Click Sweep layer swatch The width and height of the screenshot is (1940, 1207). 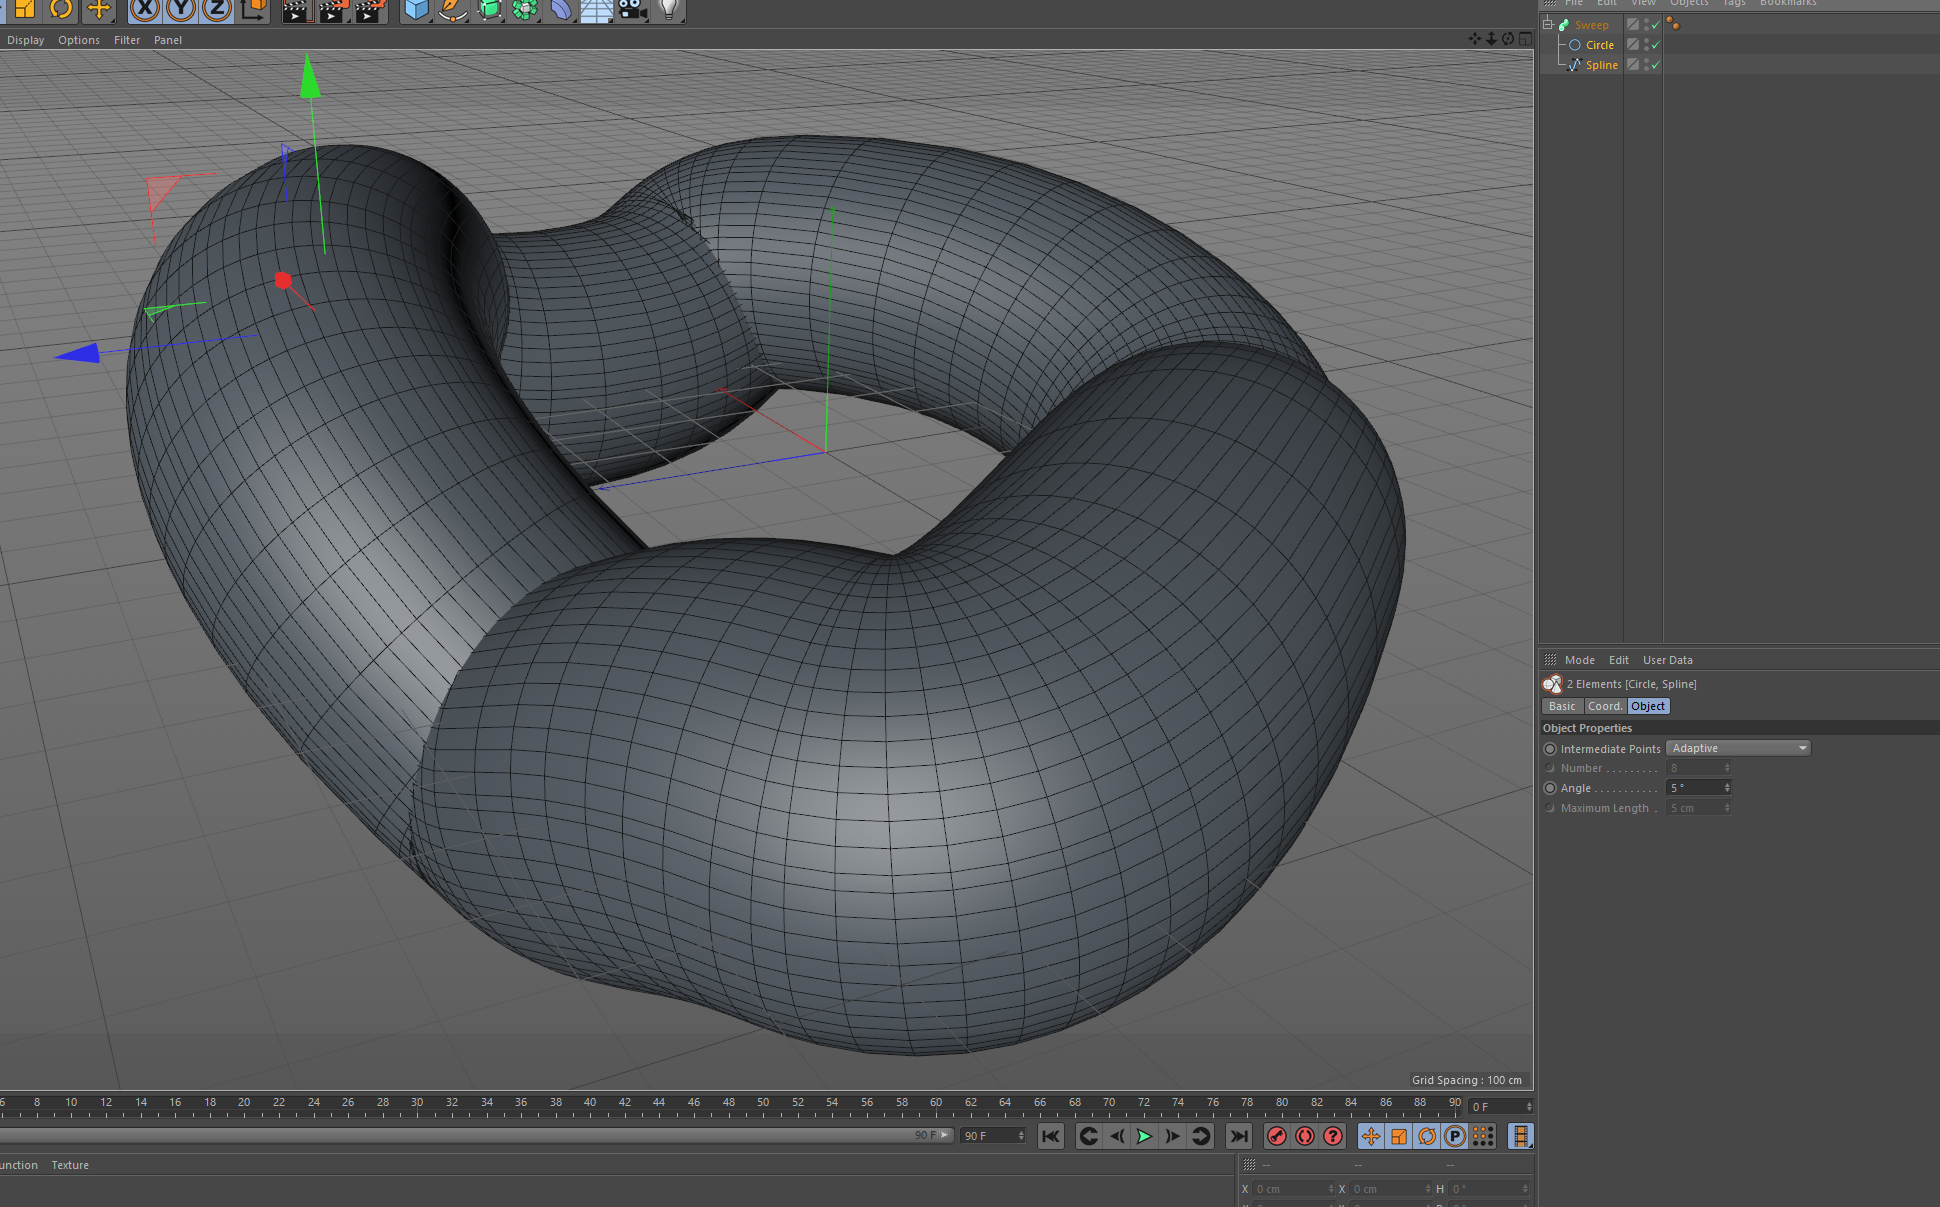1633,25
